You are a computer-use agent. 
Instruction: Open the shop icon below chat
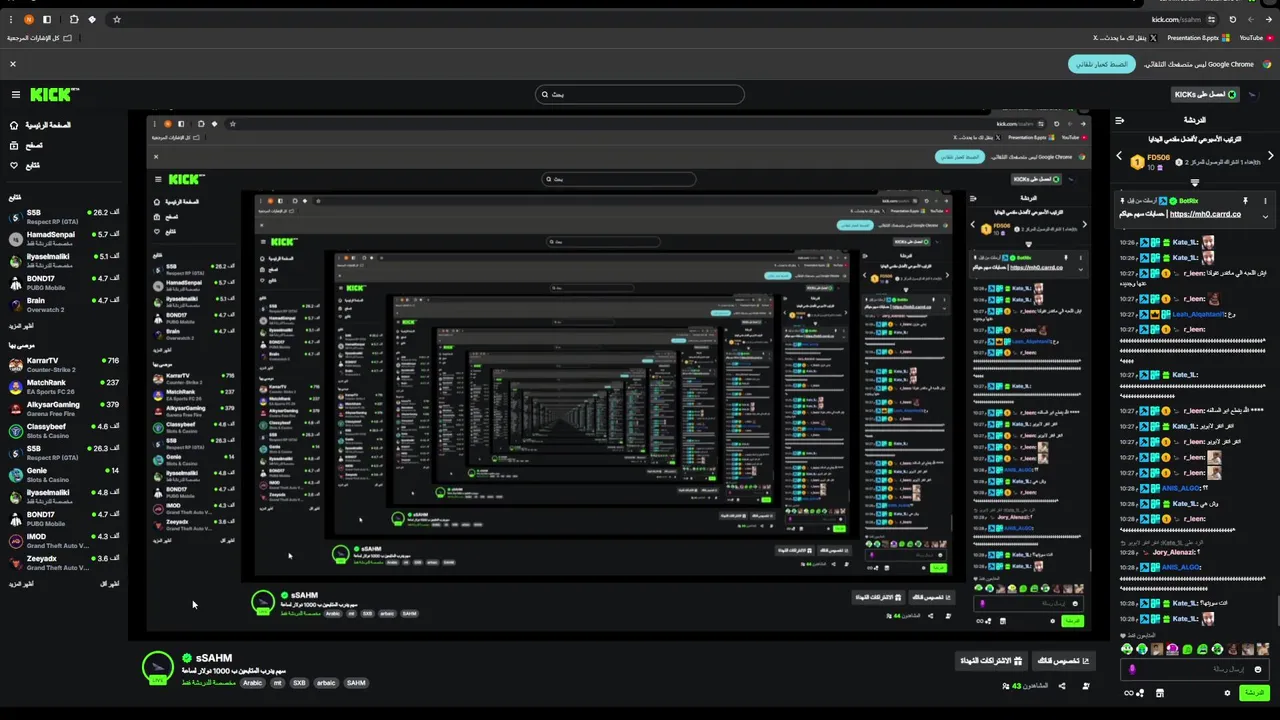(x=1160, y=693)
